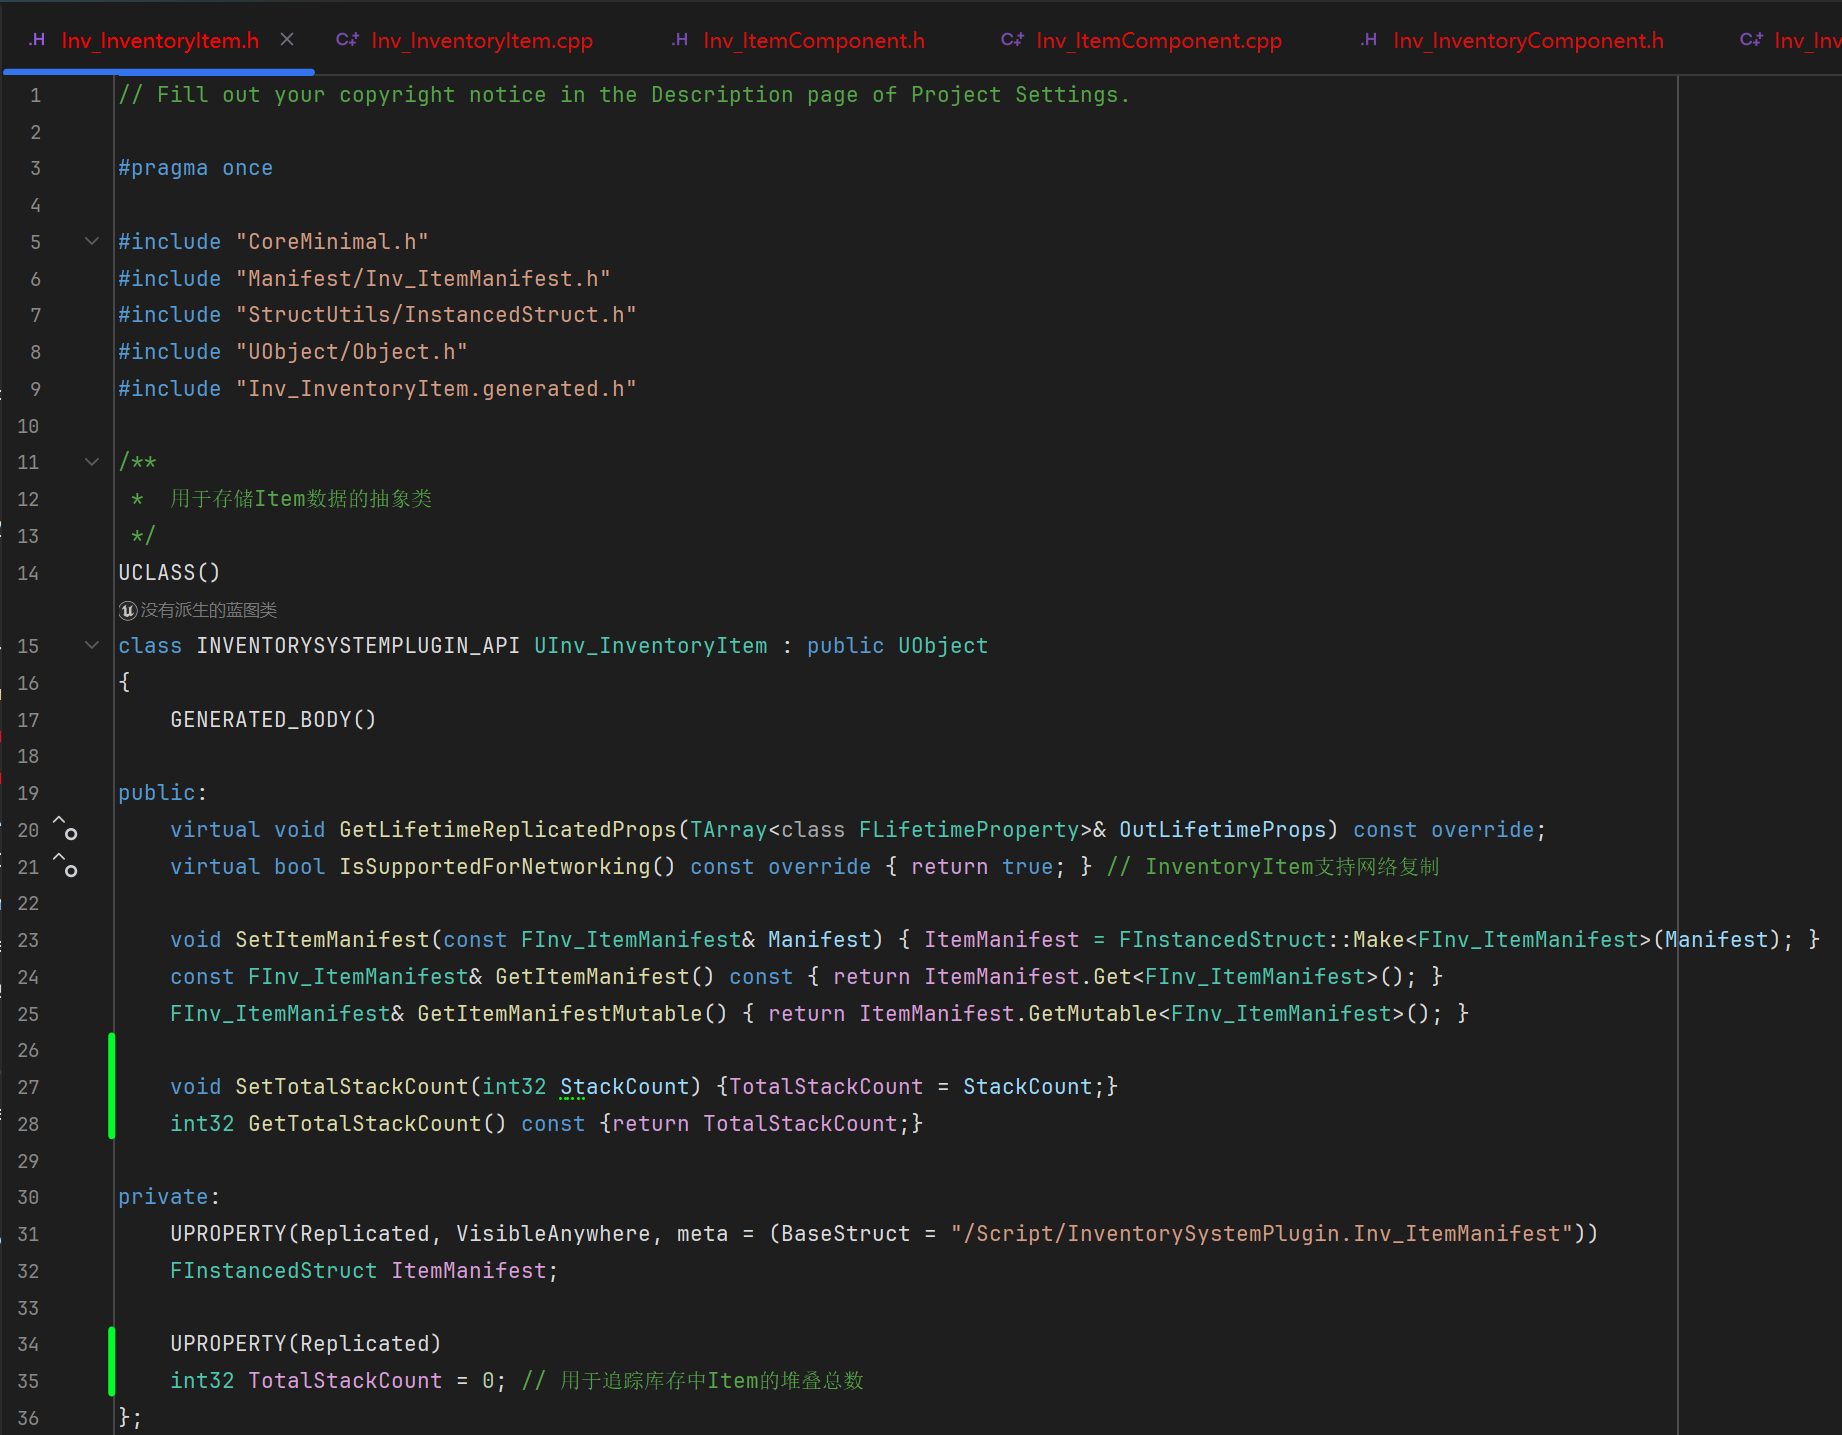This screenshot has height=1435, width=1842.
Task: Click the 'public:' access specifier
Action: (x=163, y=793)
